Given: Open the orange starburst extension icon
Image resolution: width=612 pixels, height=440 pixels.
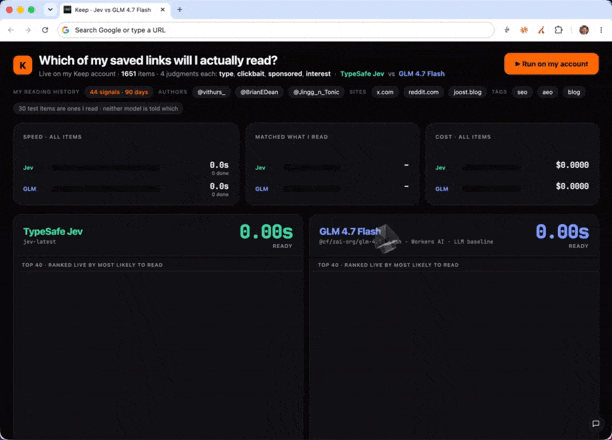Looking at the screenshot, I should click(524, 30).
